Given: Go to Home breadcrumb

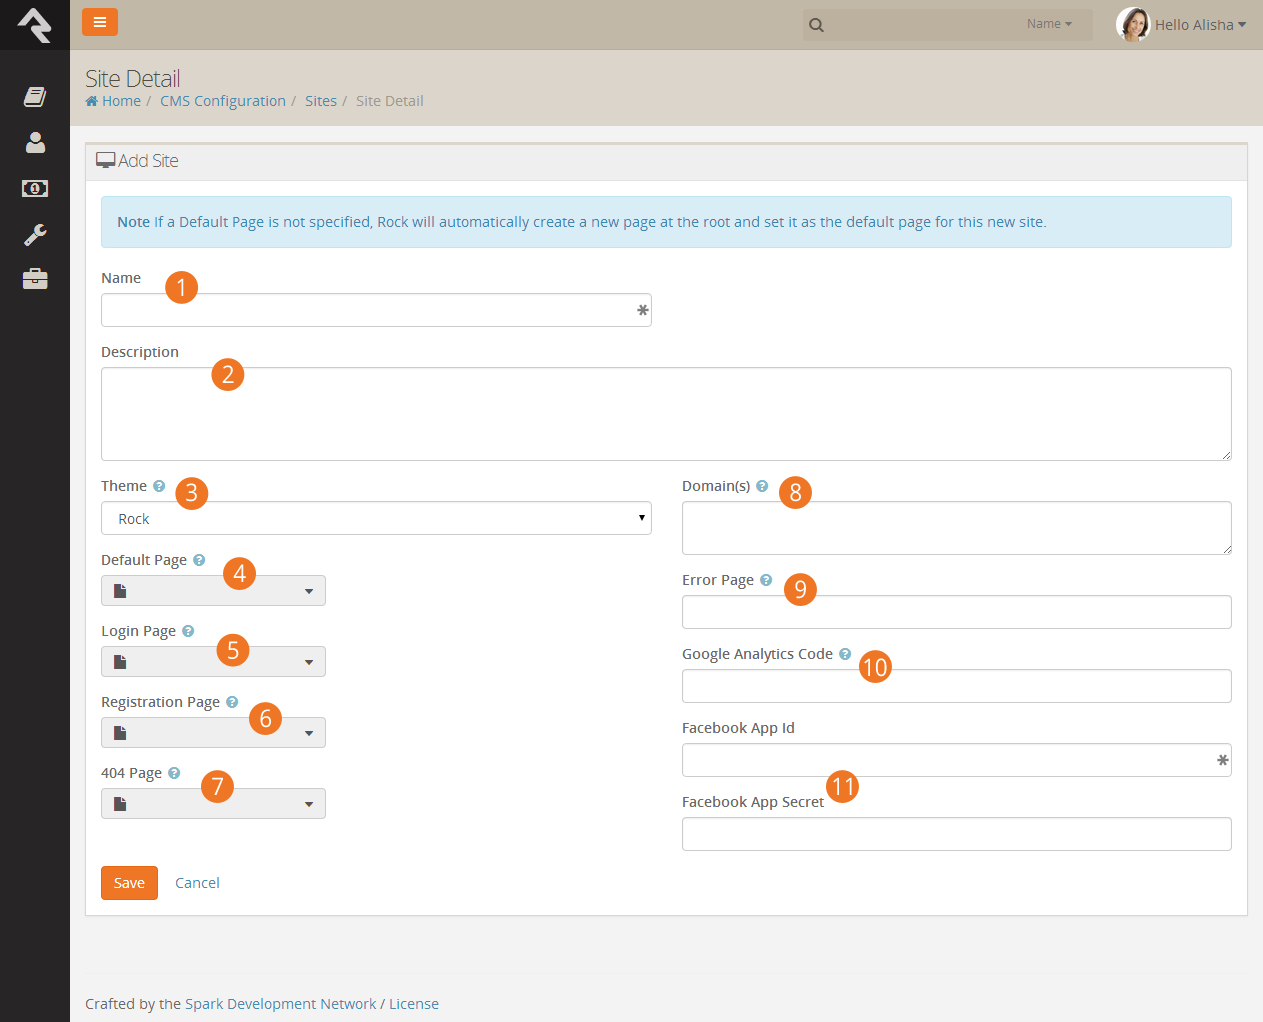Looking at the screenshot, I should pos(113,101).
